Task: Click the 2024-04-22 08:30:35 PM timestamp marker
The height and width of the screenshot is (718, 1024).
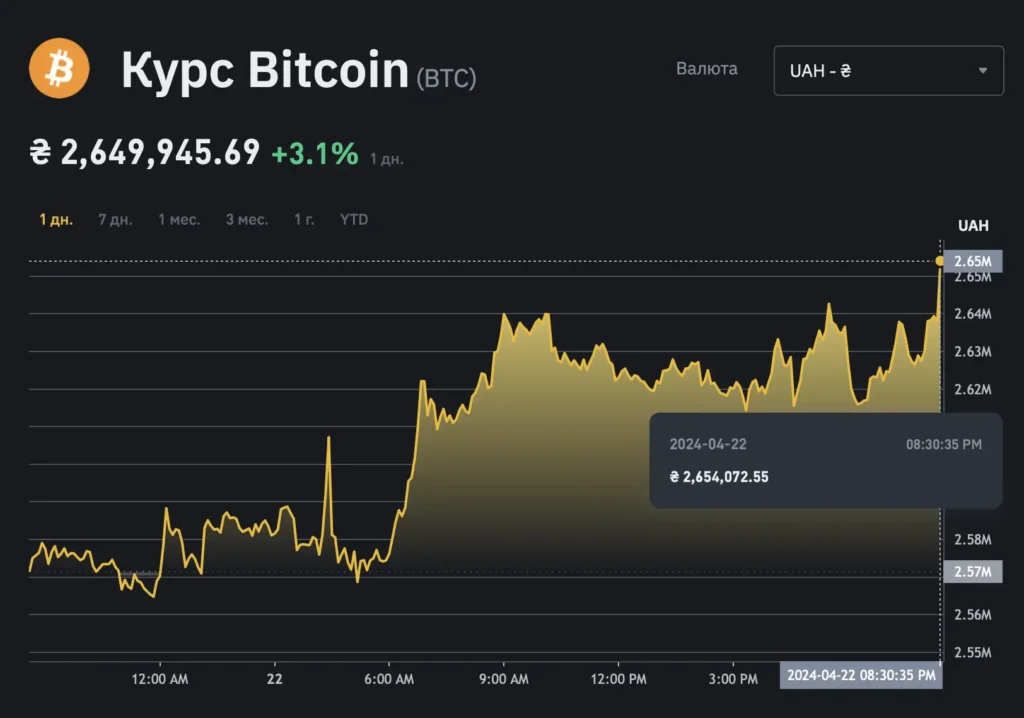Action: (x=860, y=676)
